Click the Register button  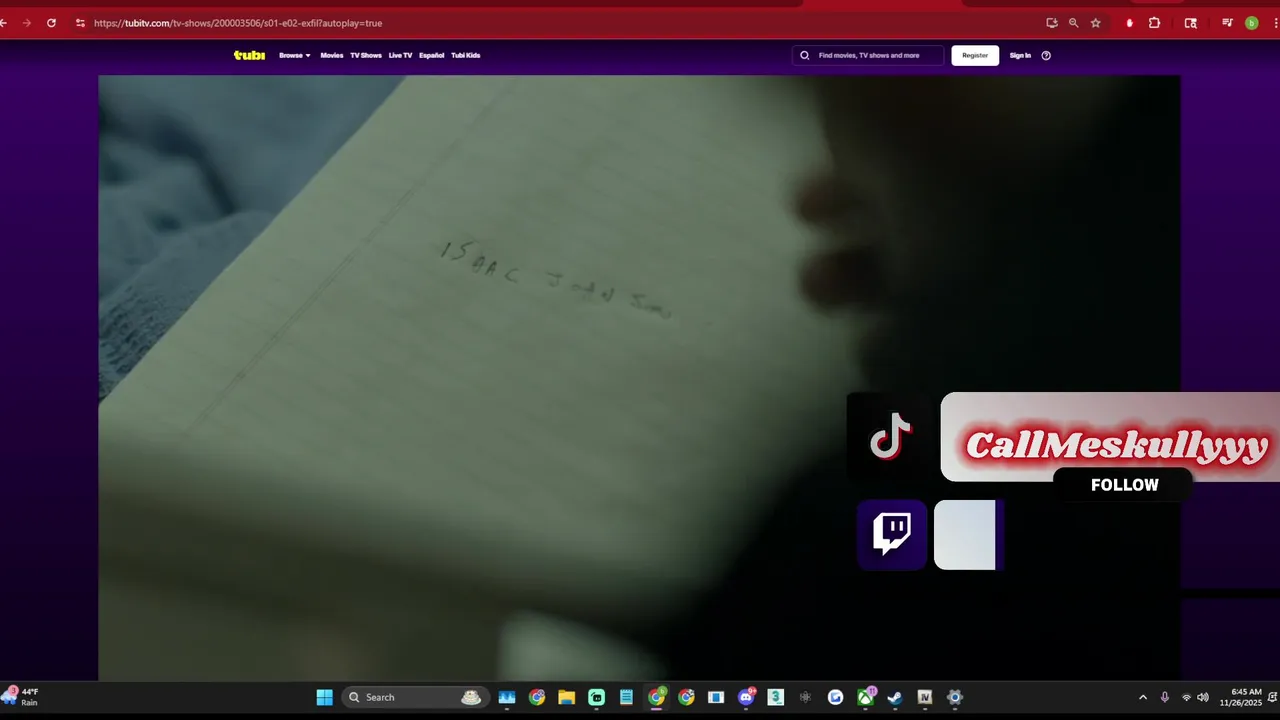[975, 55]
